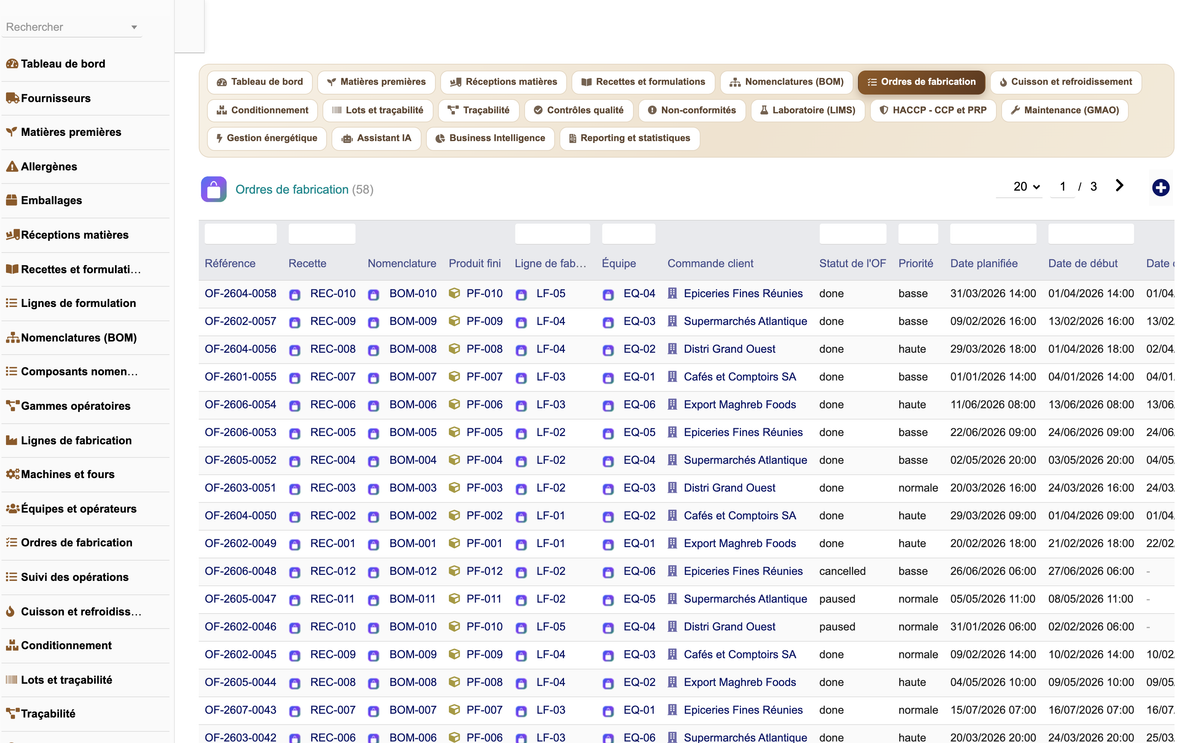Filter by Date planifiée field
This screenshot has height=743, width=1200.
993,234
